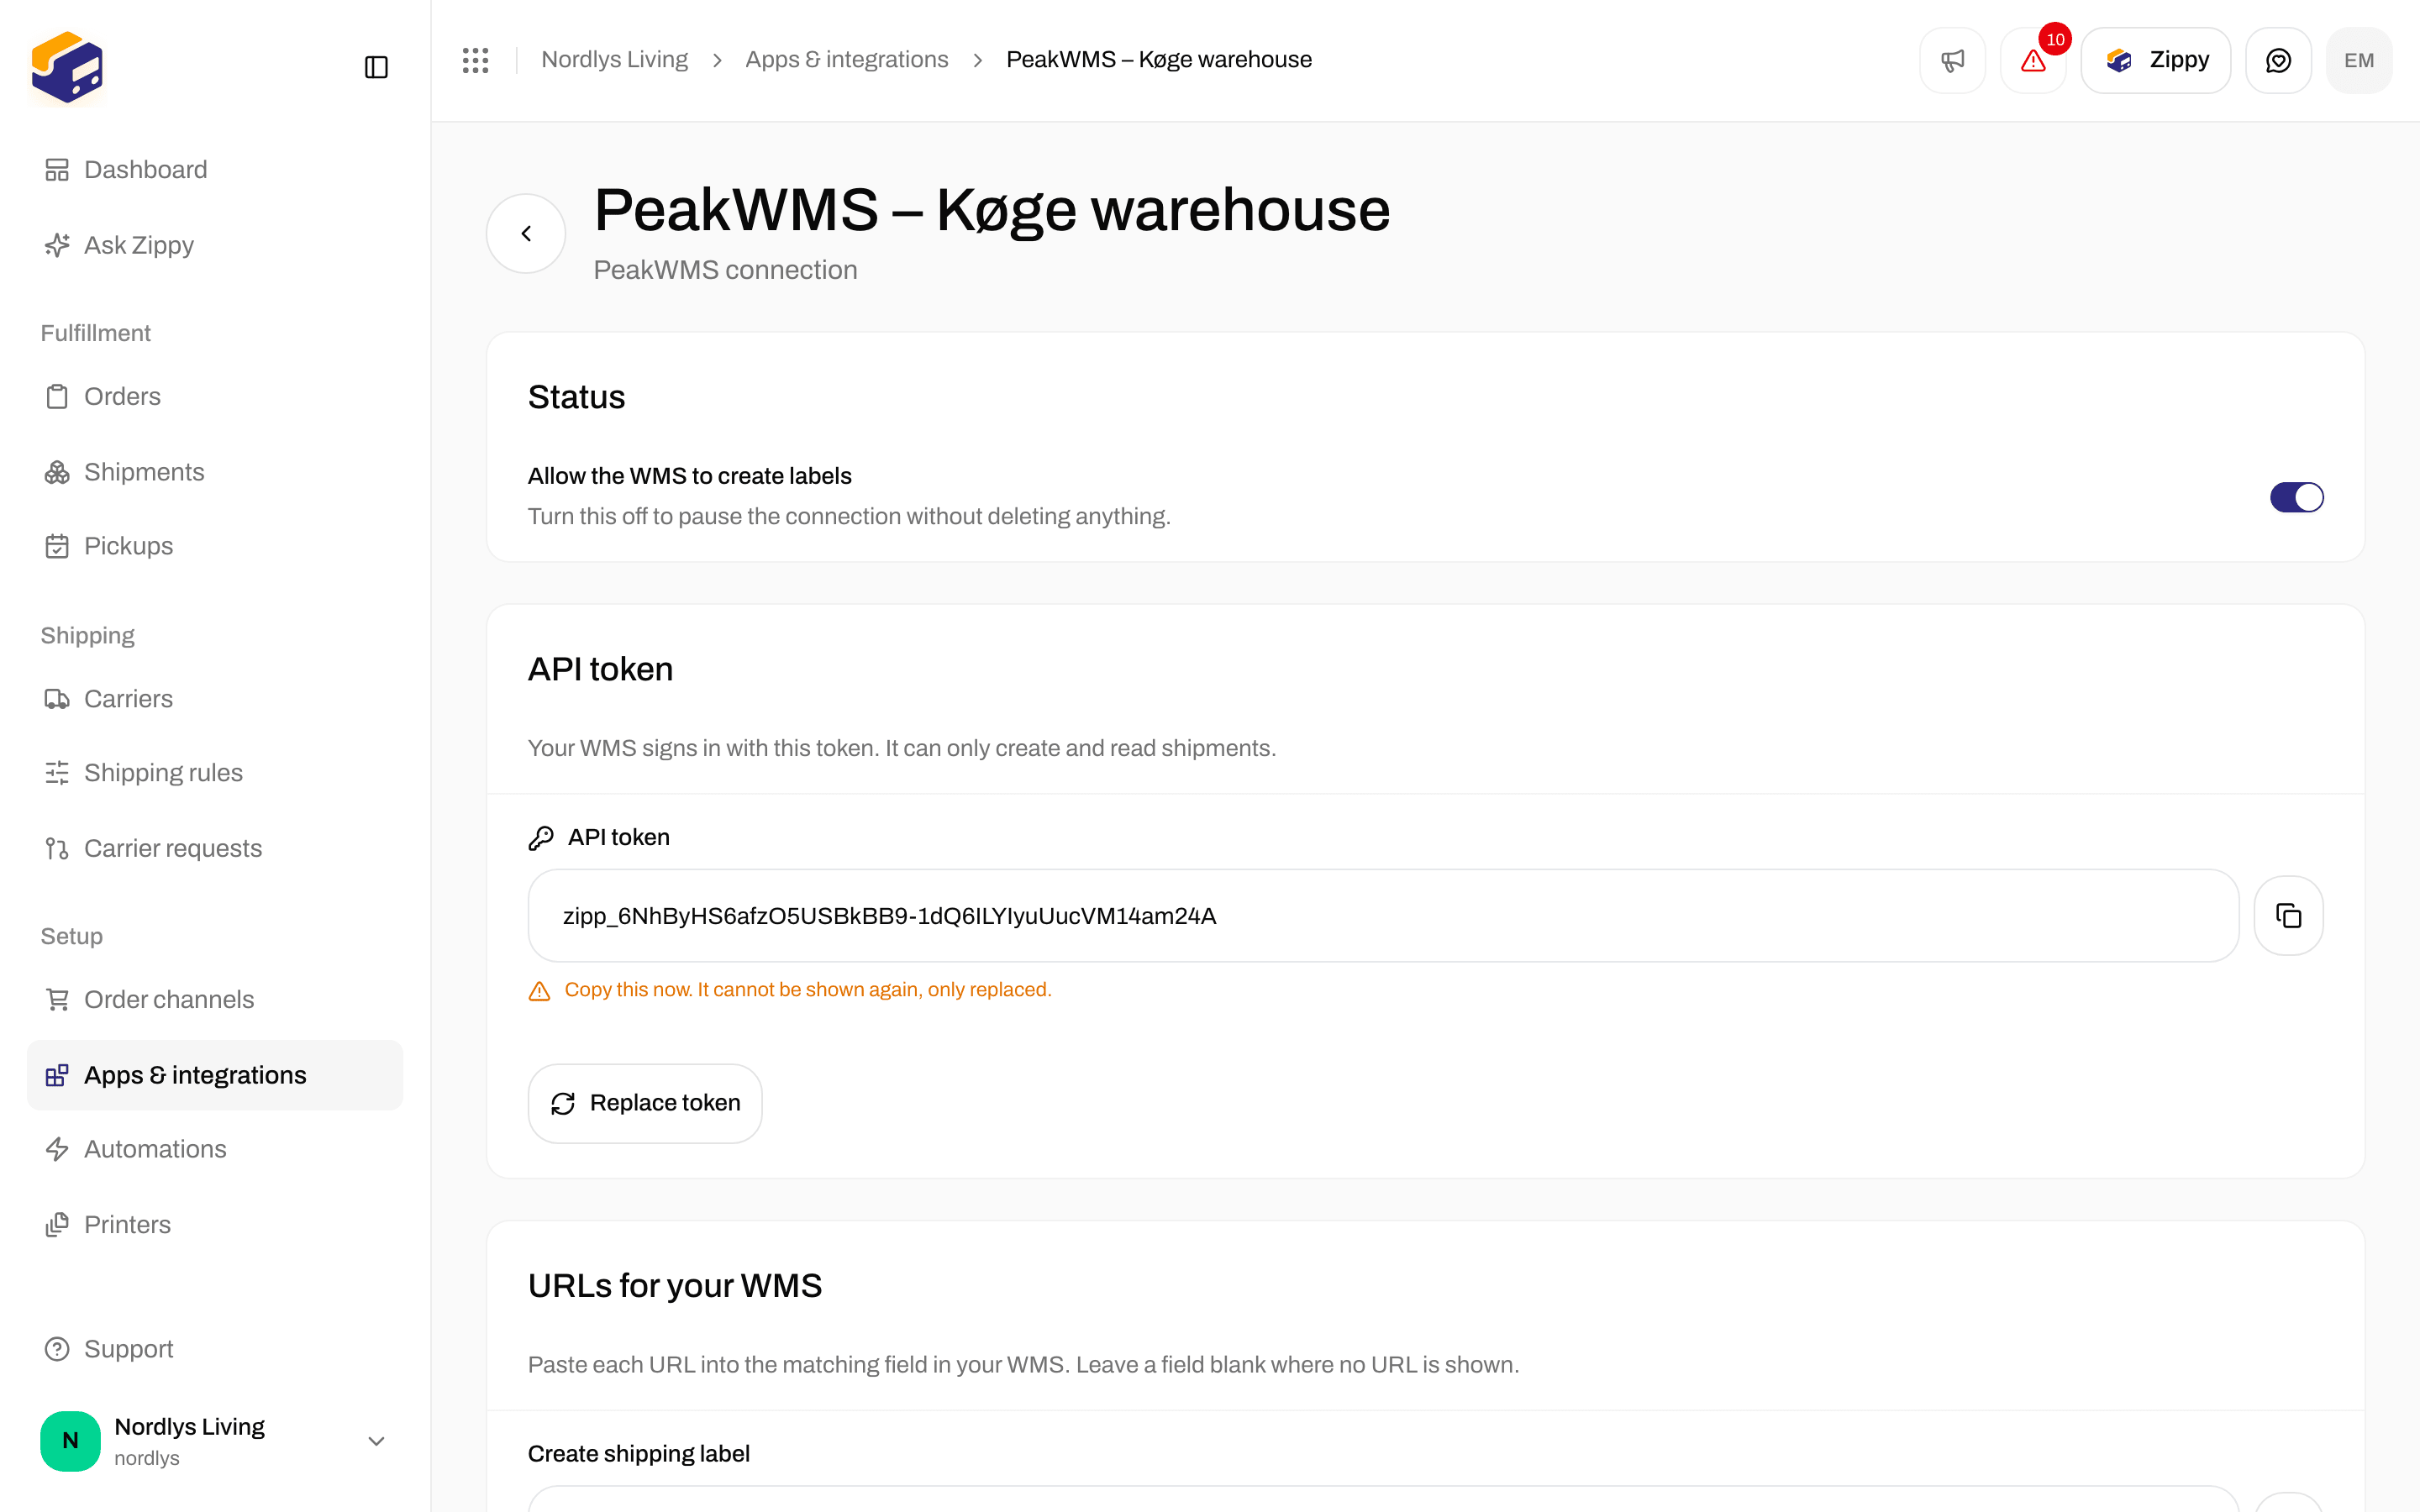Go back with the arrow button
2420x1512 pixels.
tap(526, 233)
